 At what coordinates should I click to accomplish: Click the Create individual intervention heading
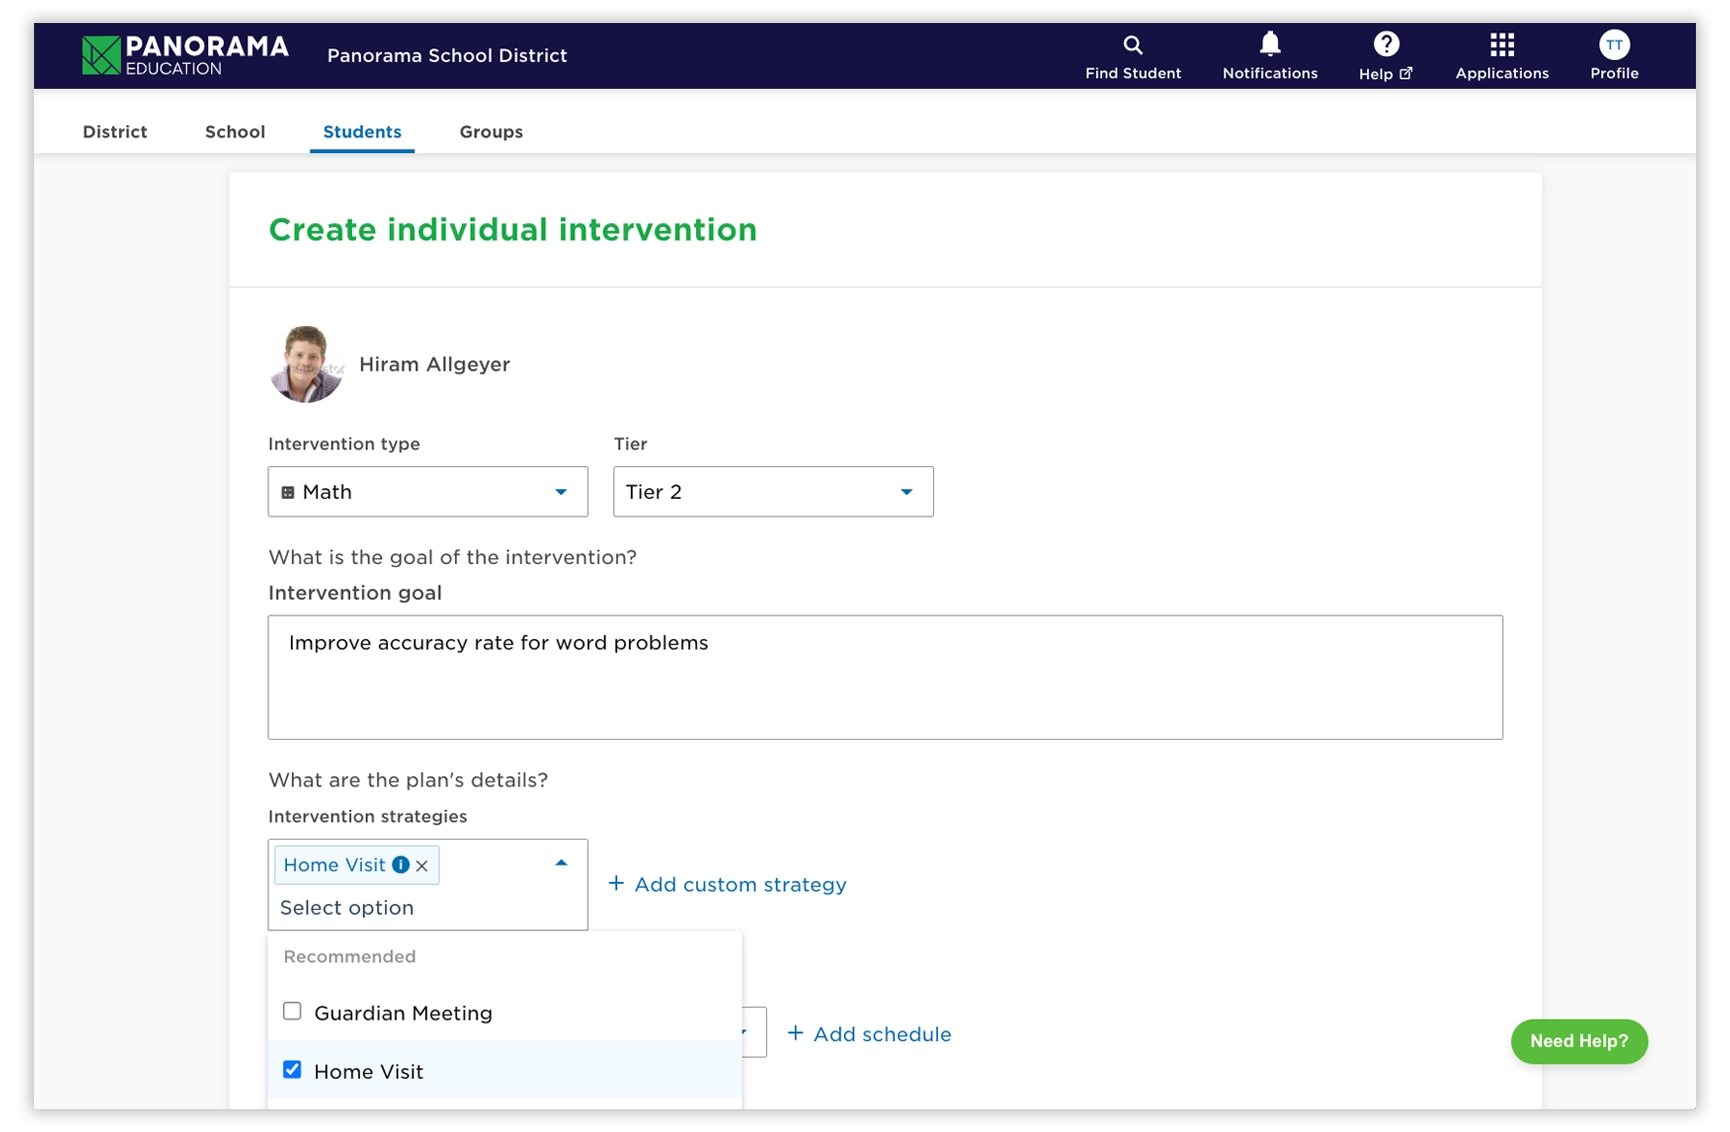point(513,230)
